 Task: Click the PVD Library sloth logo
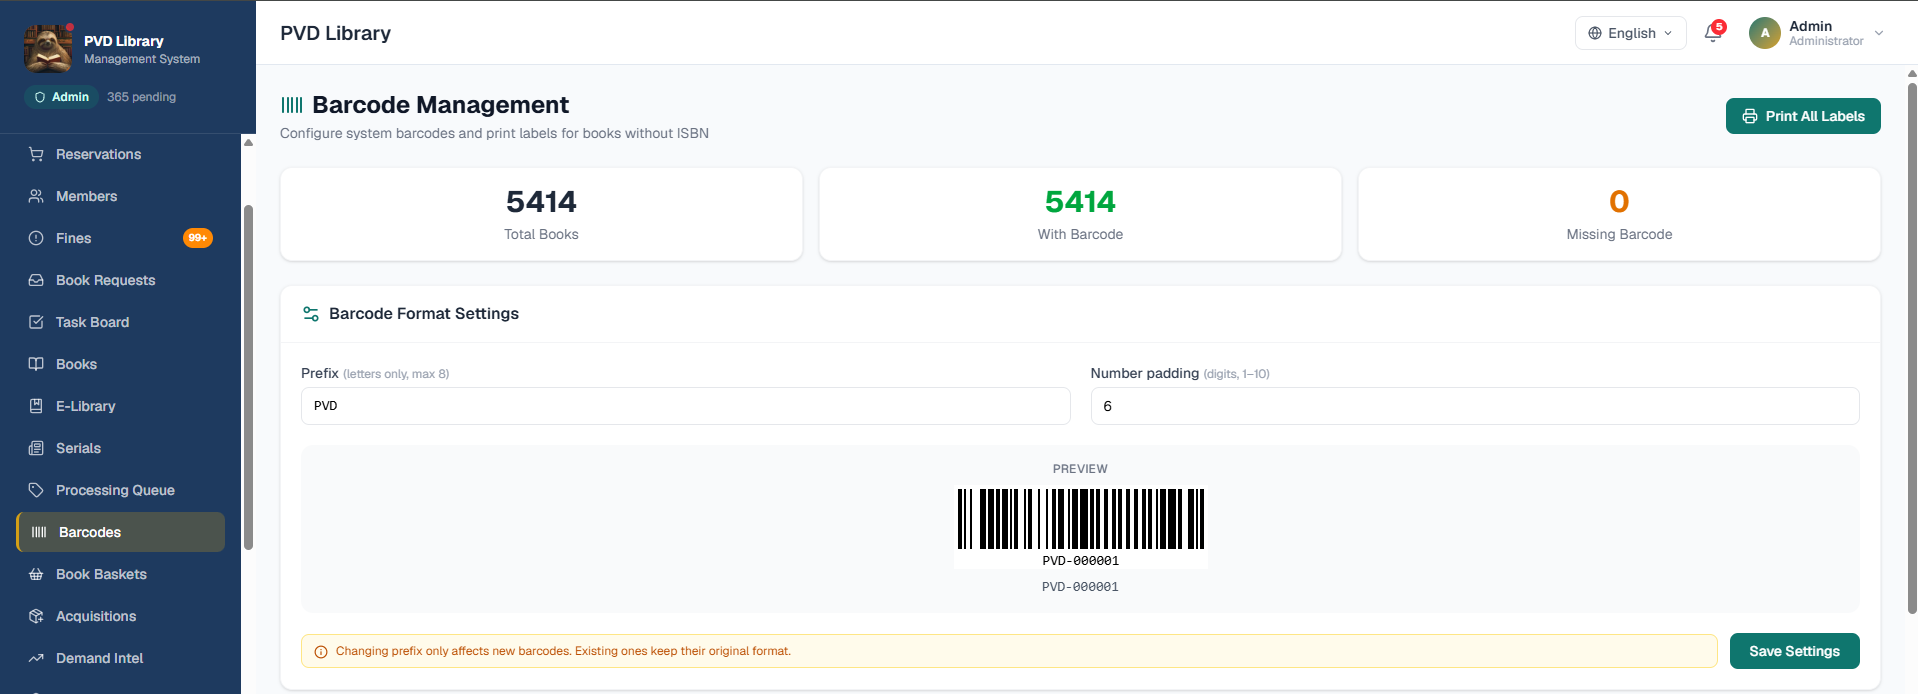48,48
